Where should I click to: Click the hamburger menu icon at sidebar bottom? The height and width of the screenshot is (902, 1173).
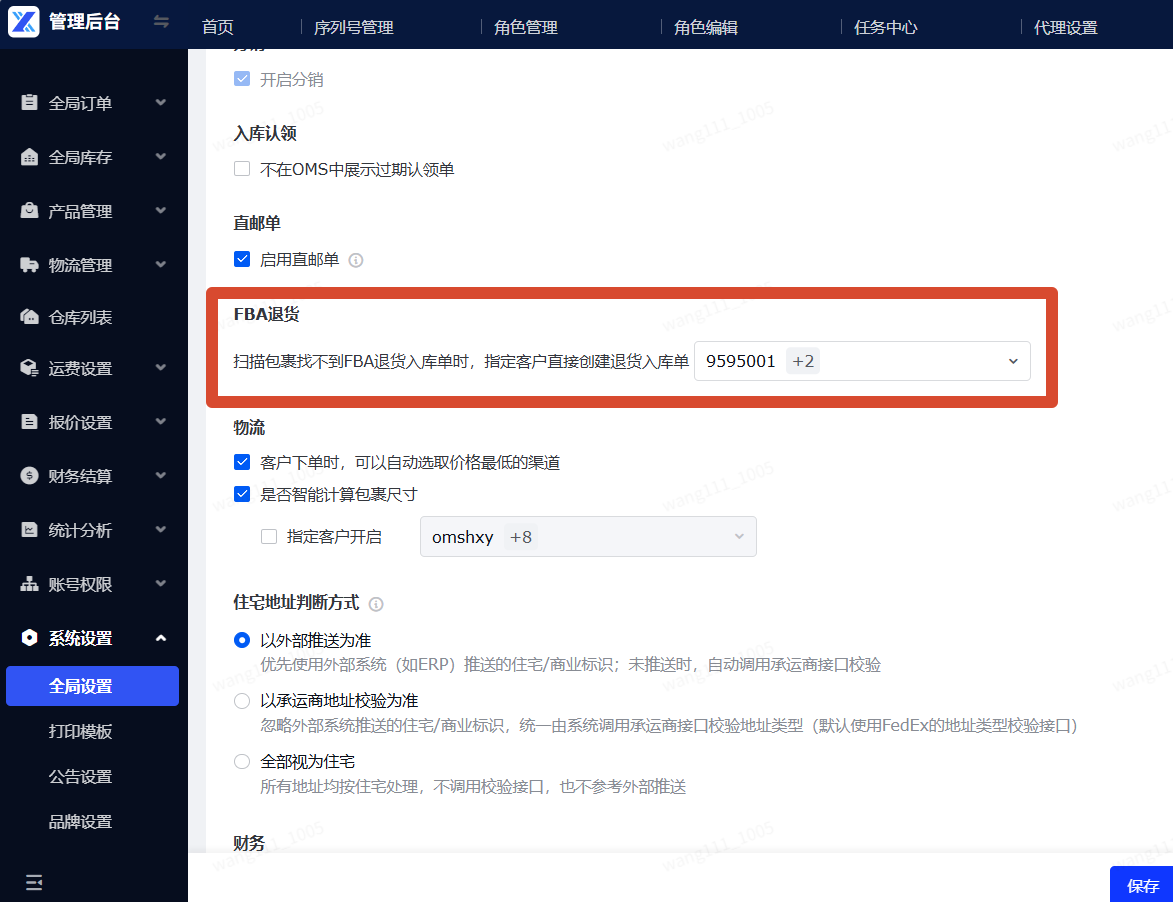34,883
